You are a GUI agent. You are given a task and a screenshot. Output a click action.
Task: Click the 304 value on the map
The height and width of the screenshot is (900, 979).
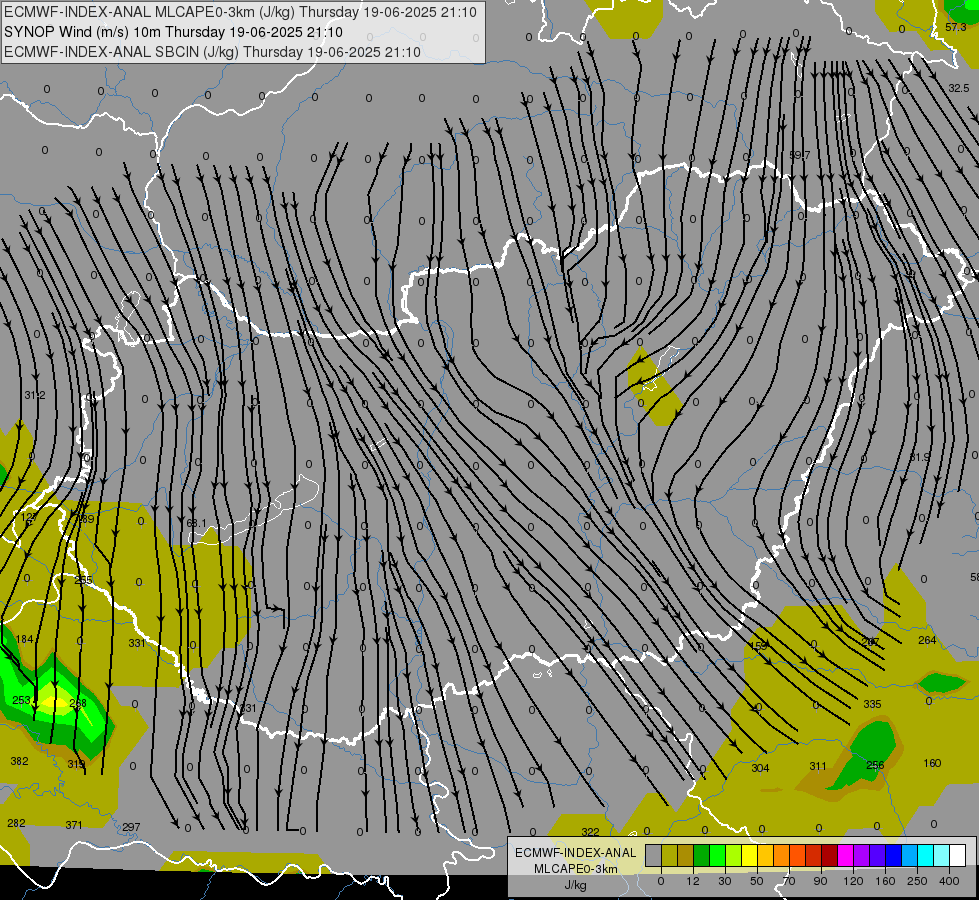[760, 768]
